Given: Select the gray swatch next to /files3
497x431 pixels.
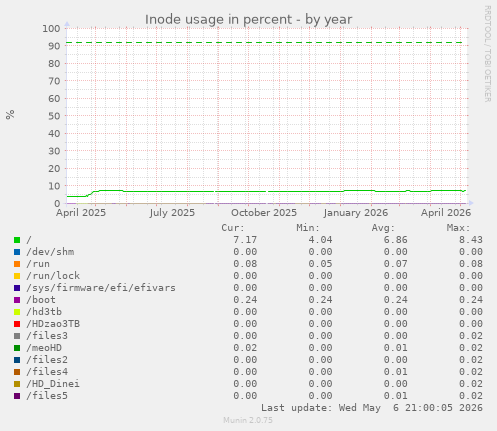Looking at the screenshot, I should tap(17, 336).
